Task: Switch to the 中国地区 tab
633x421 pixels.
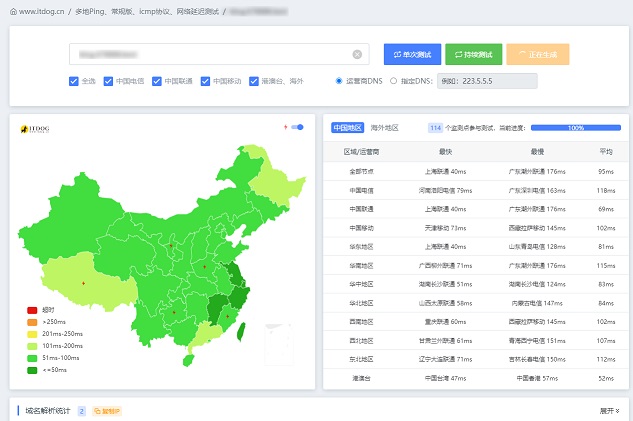Action: (x=348, y=128)
